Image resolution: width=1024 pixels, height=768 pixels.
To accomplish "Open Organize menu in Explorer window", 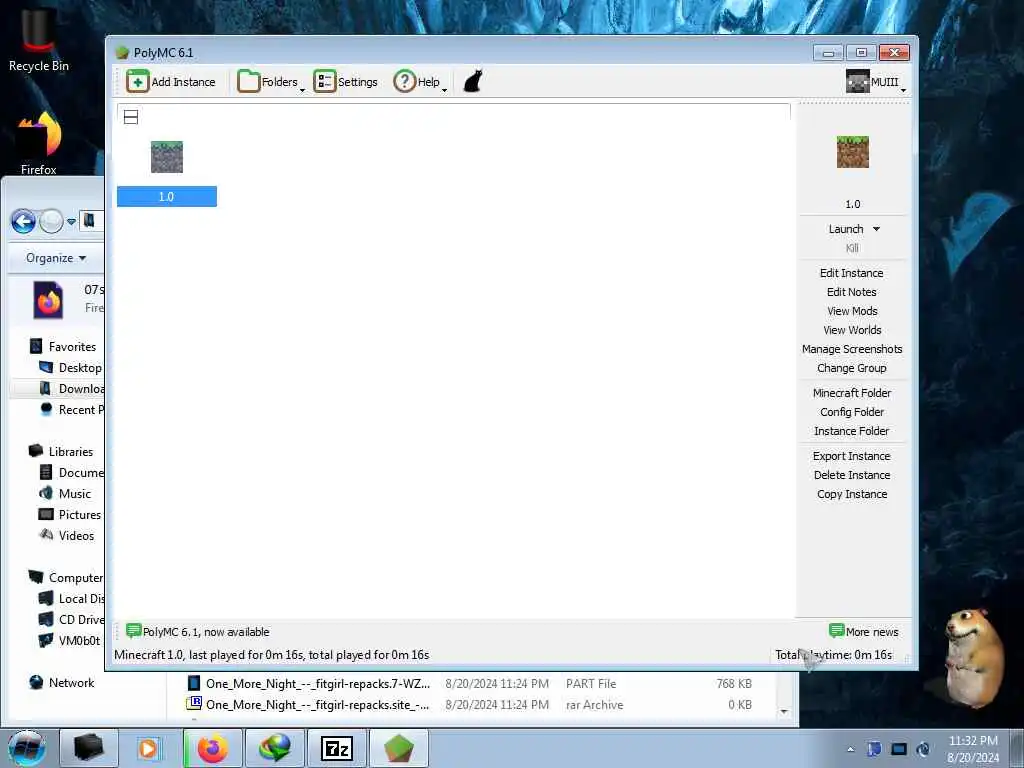I will [56, 258].
